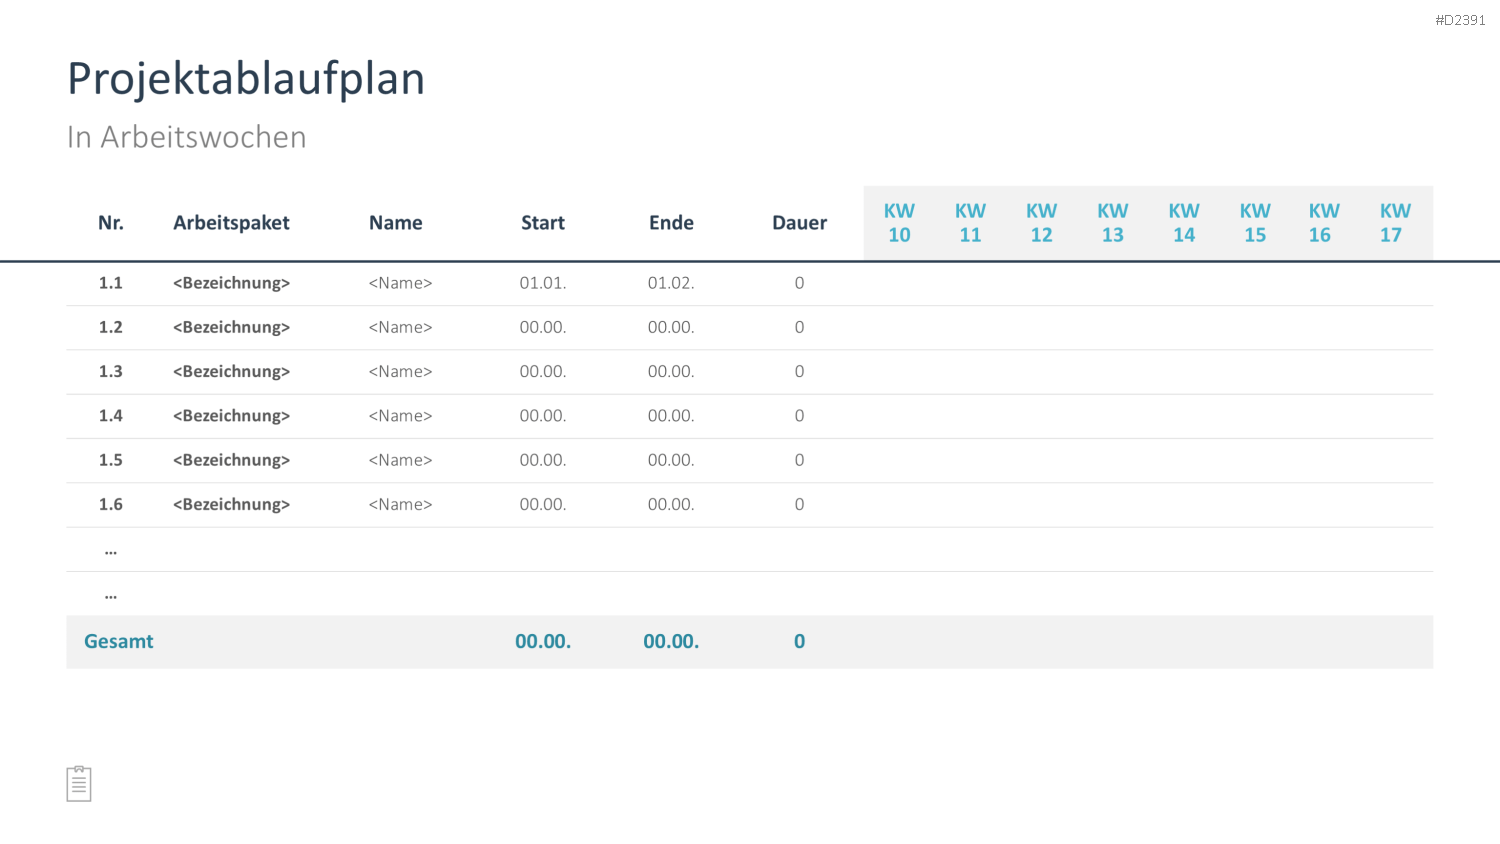This screenshot has height=844, width=1500.
Task: Click the Ende cell in row 1.5
Action: point(671,460)
